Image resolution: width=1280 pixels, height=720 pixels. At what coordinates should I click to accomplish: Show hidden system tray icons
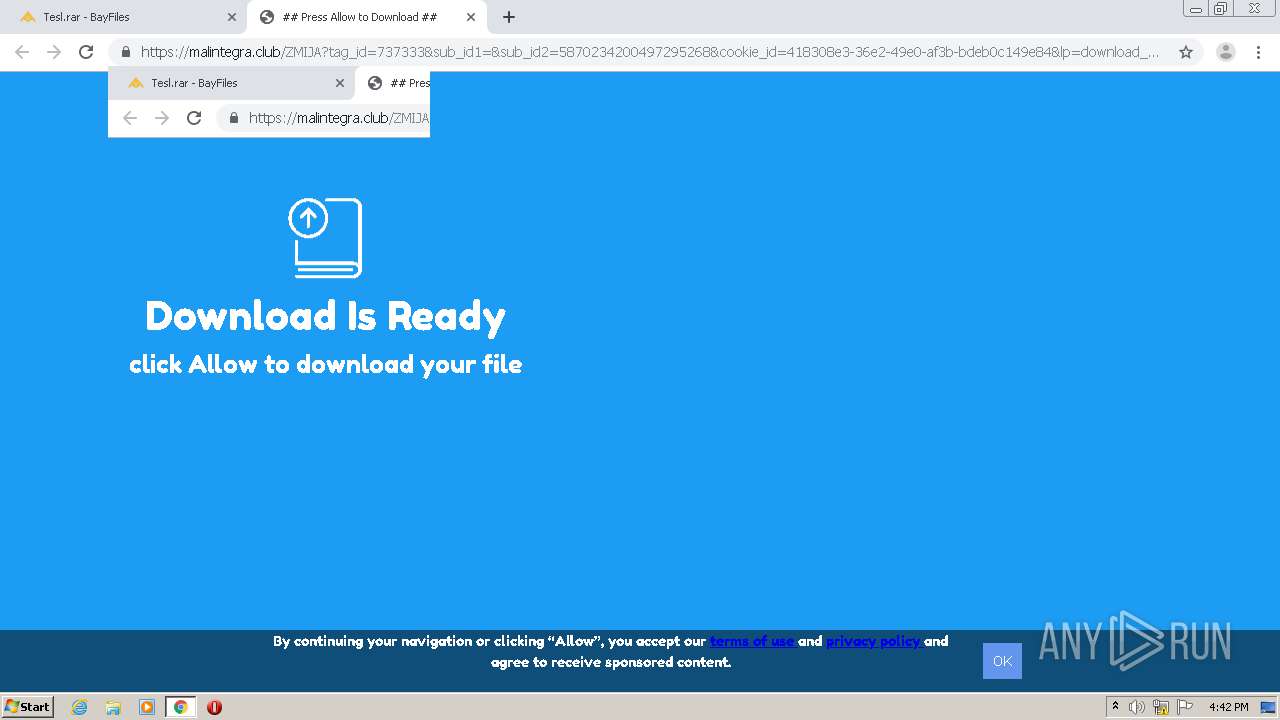click(1116, 707)
